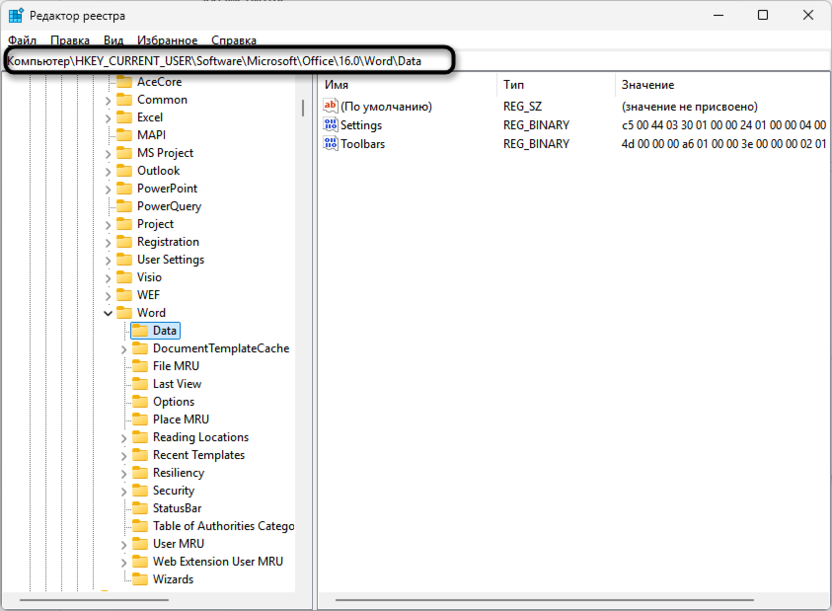This screenshot has height=611, width=832.
Task: Click the Имя column header
Action: click(409, 85)
